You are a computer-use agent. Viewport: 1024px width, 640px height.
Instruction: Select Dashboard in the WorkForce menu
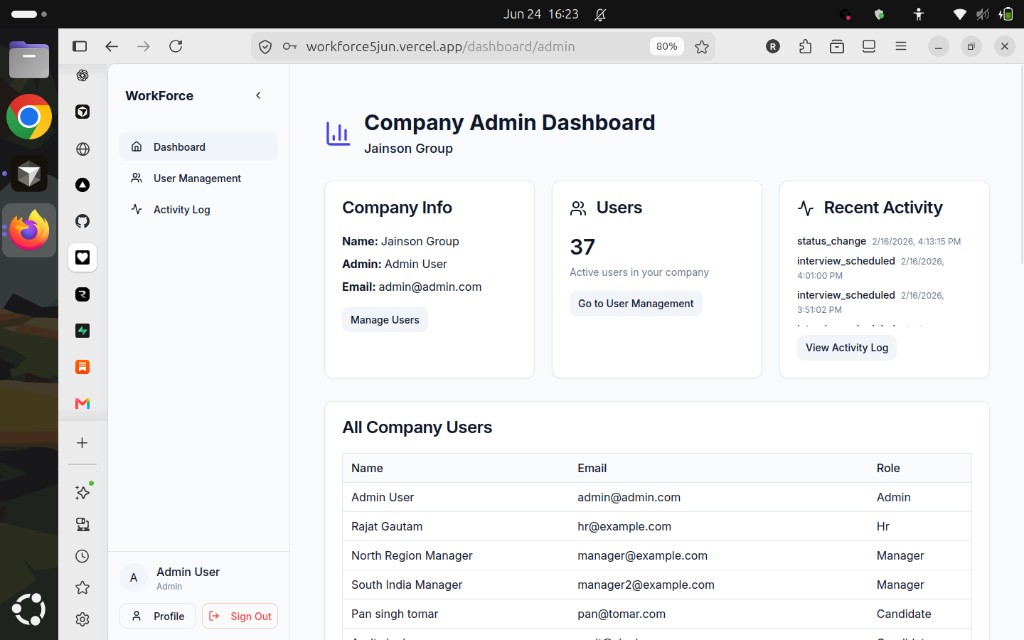[199, 147]
